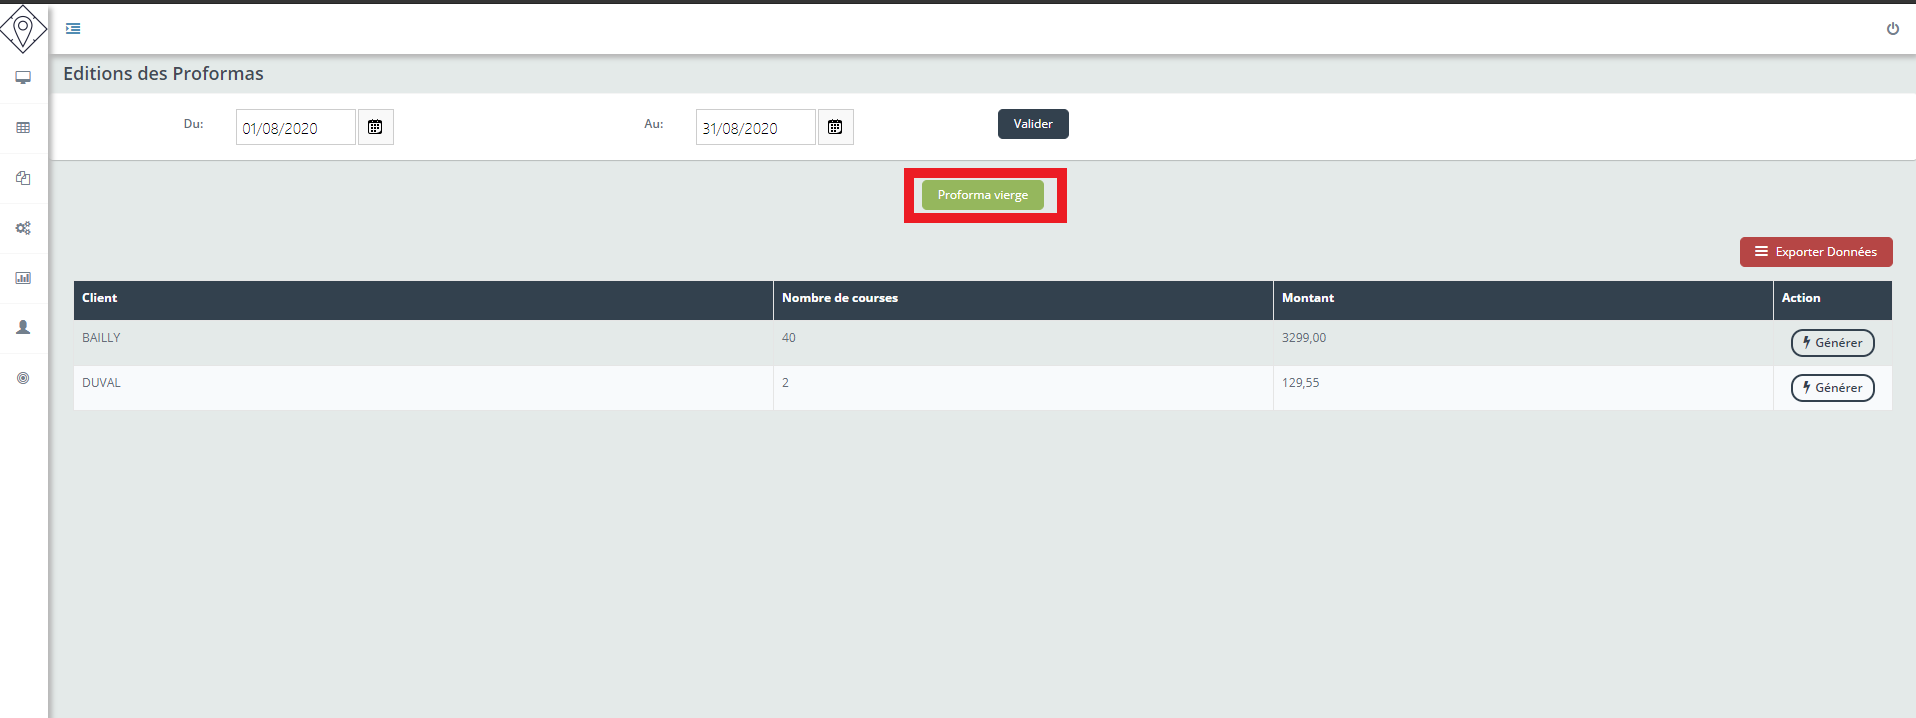The height and width of the screenshot is (718, 1916).
Task: Open the settings gears sidebar icon
Action: 23,228
